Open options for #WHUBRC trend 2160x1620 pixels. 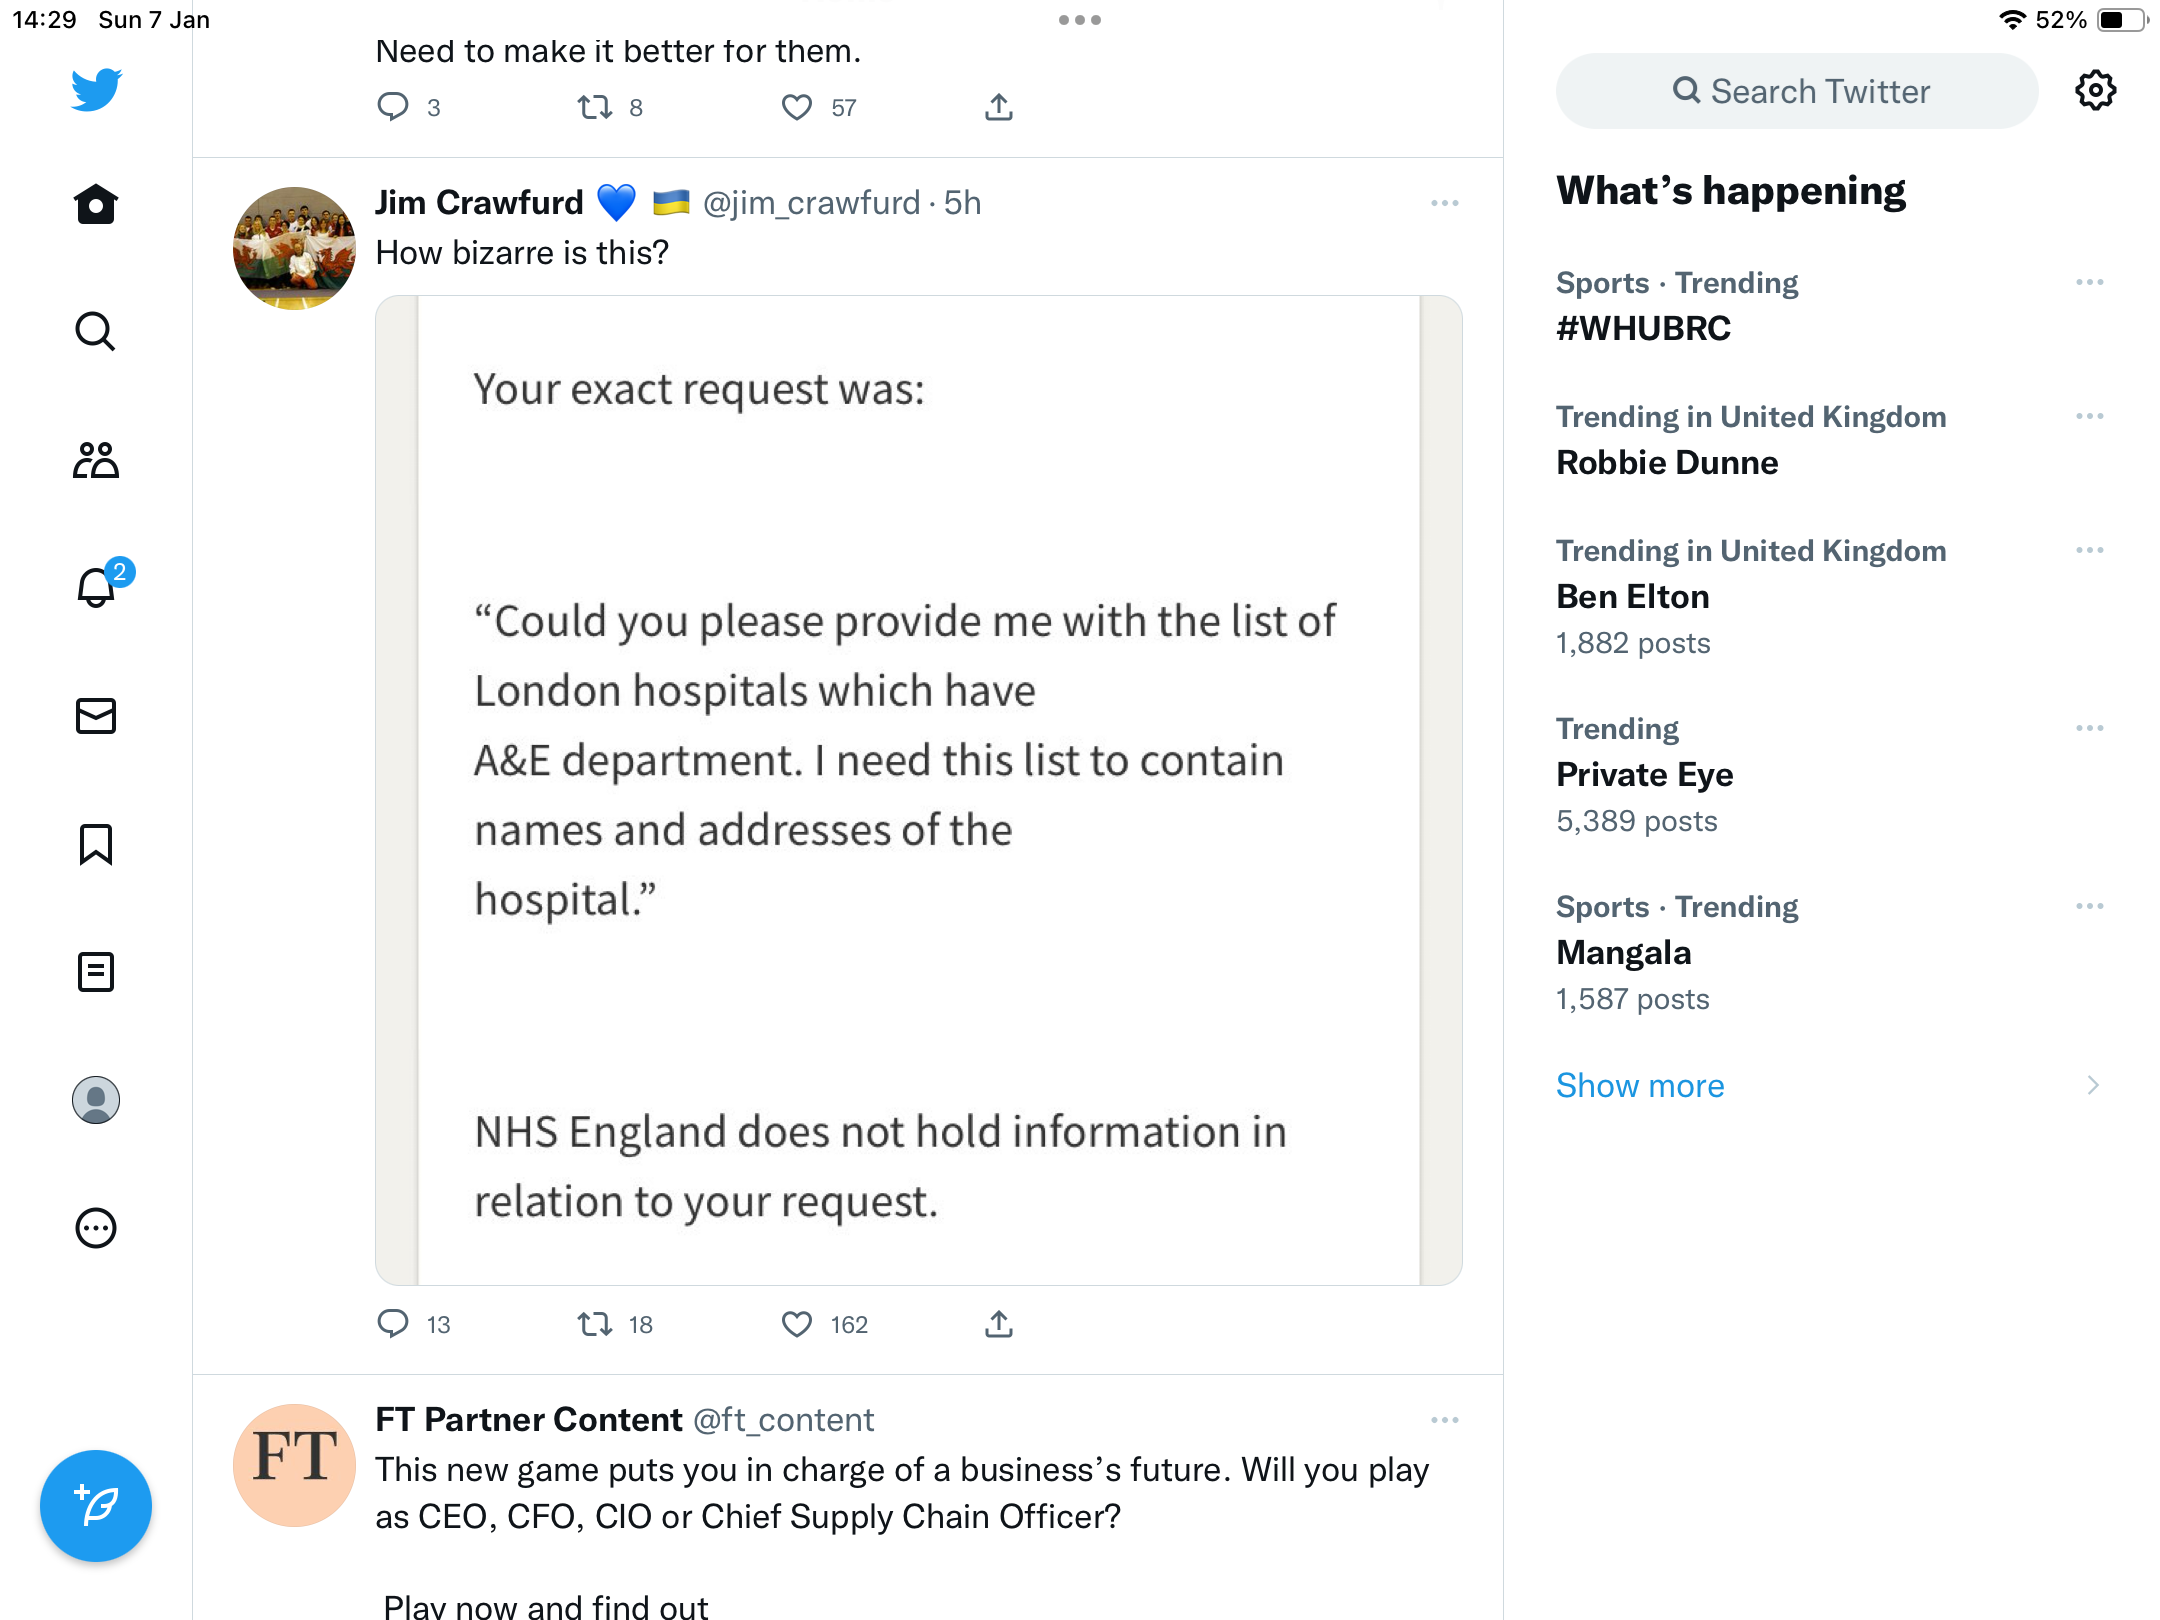click(x=2090, y=282)
